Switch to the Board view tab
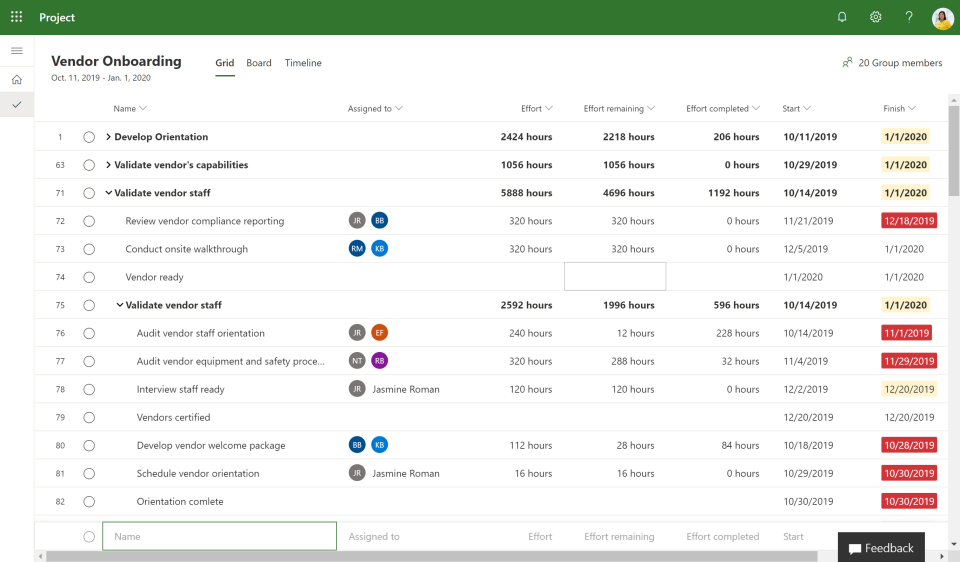This screenshot has height=562, width=960. coord(259,63)
